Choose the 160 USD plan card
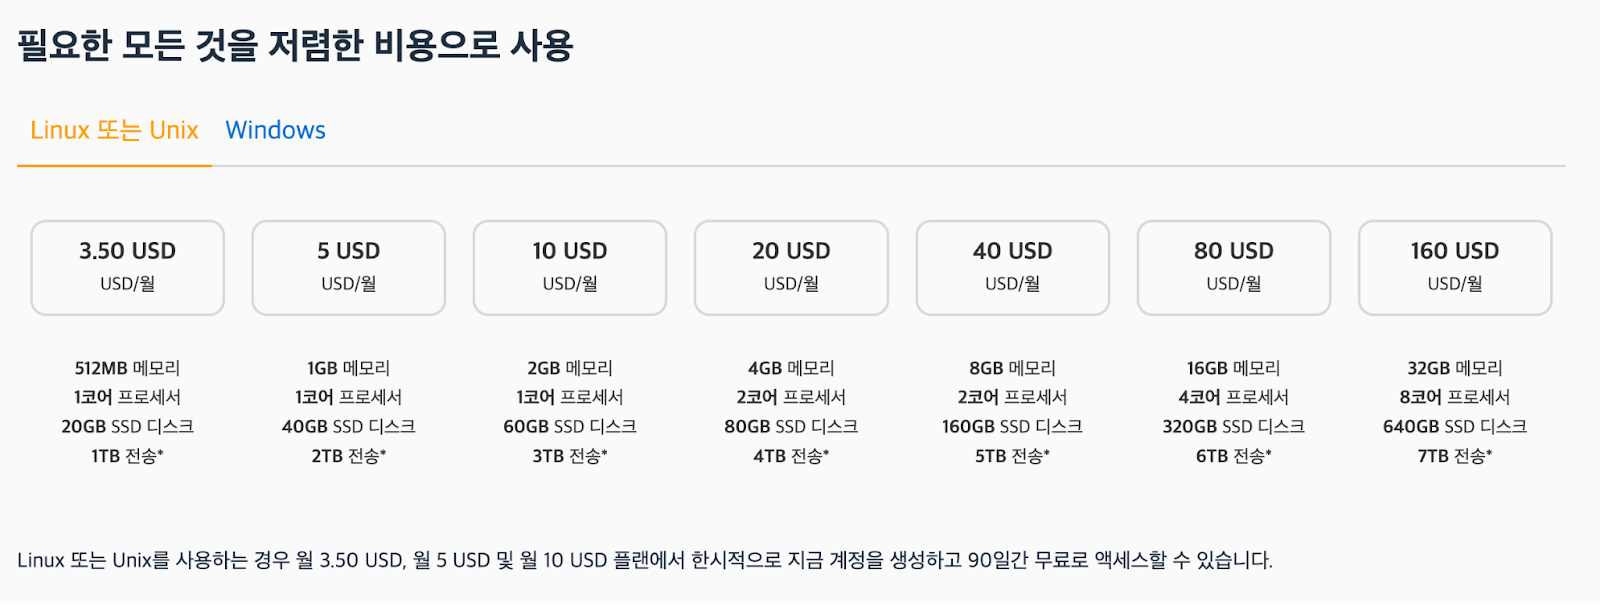 click(x=1455, y=268)
